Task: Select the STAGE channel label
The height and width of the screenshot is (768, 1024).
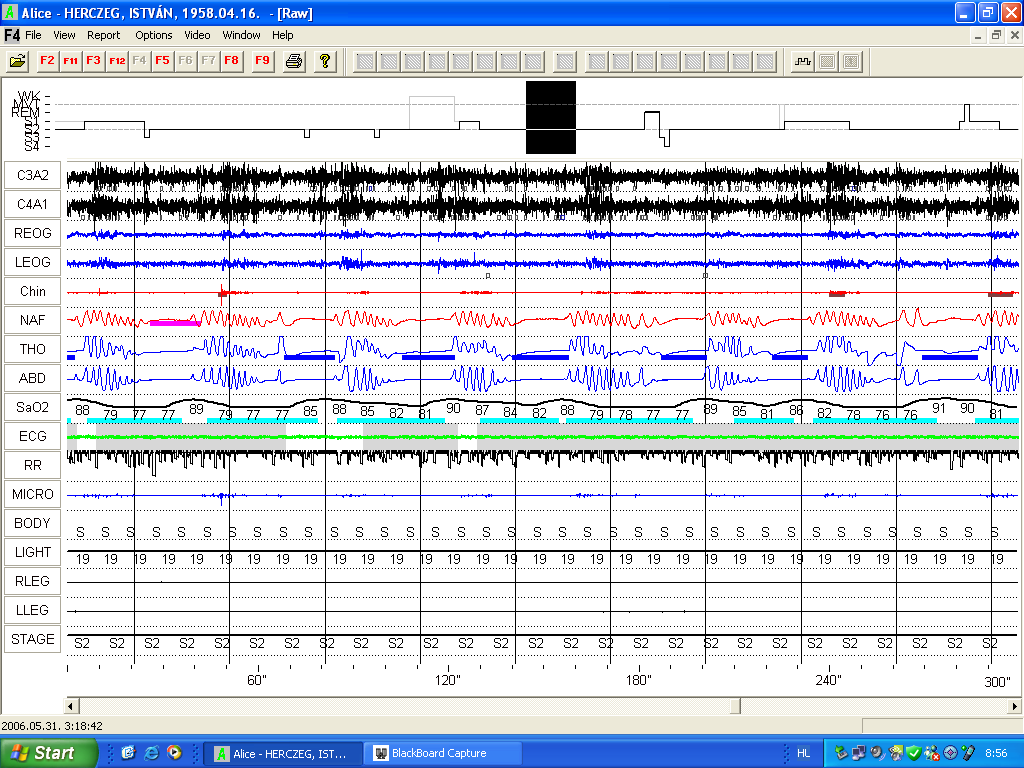Action: click(33, 639)
